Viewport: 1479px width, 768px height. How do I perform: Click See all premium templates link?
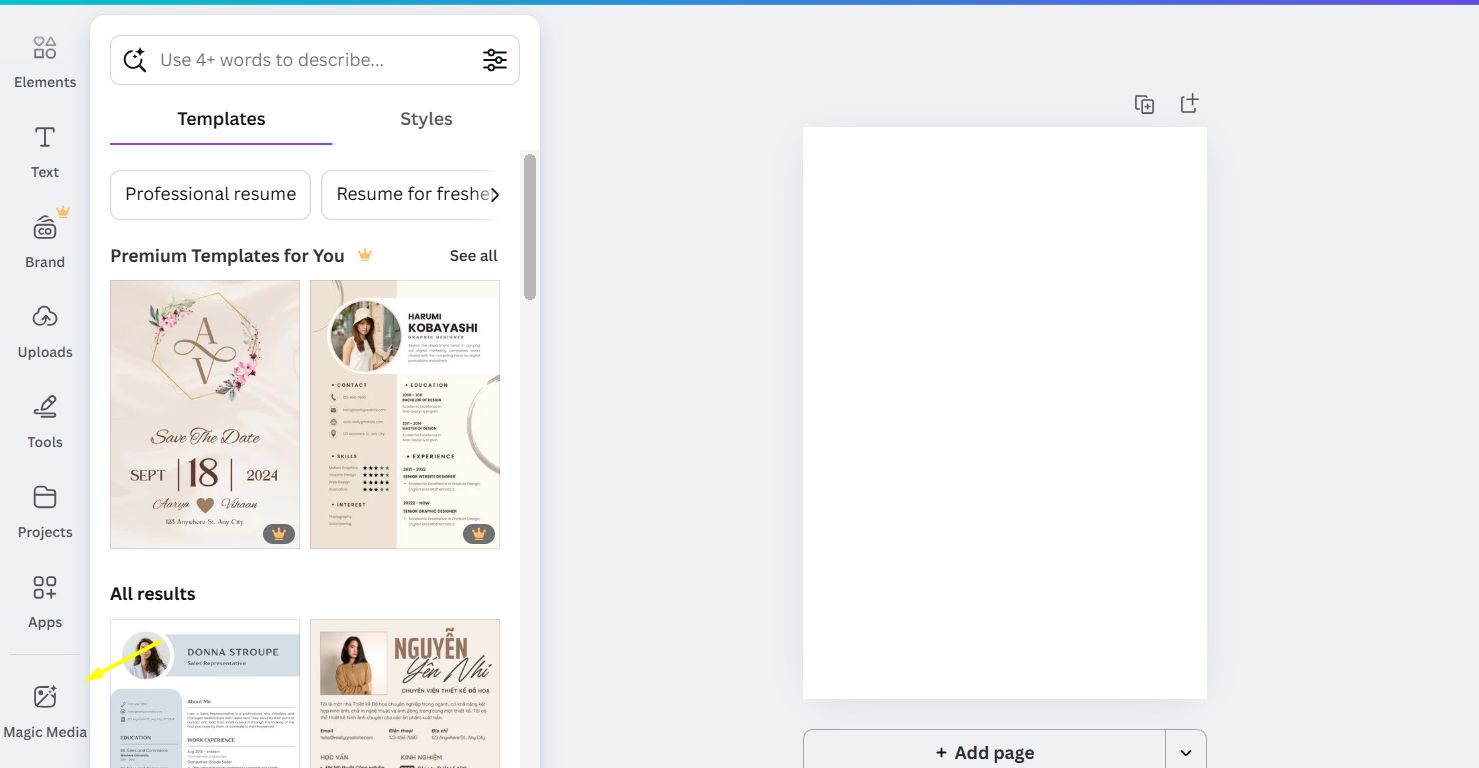point(473,256)
